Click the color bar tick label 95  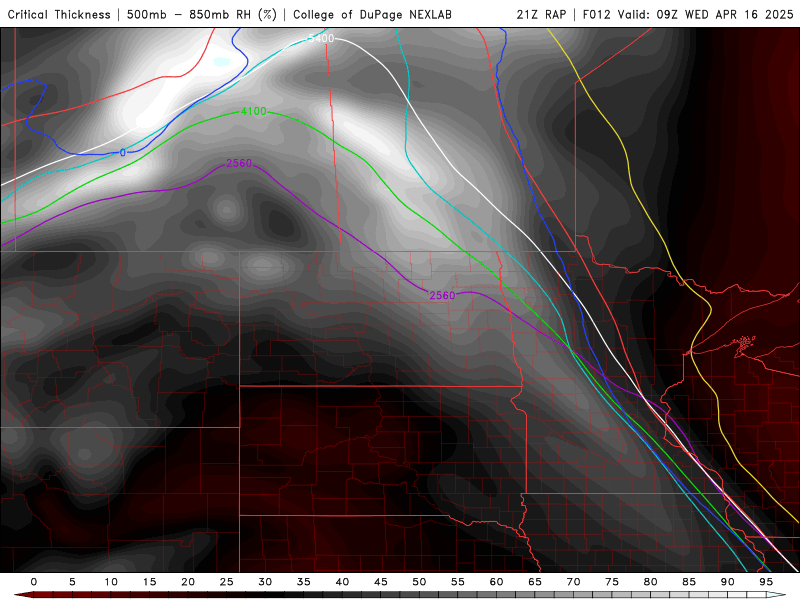(x=766, y=582)
